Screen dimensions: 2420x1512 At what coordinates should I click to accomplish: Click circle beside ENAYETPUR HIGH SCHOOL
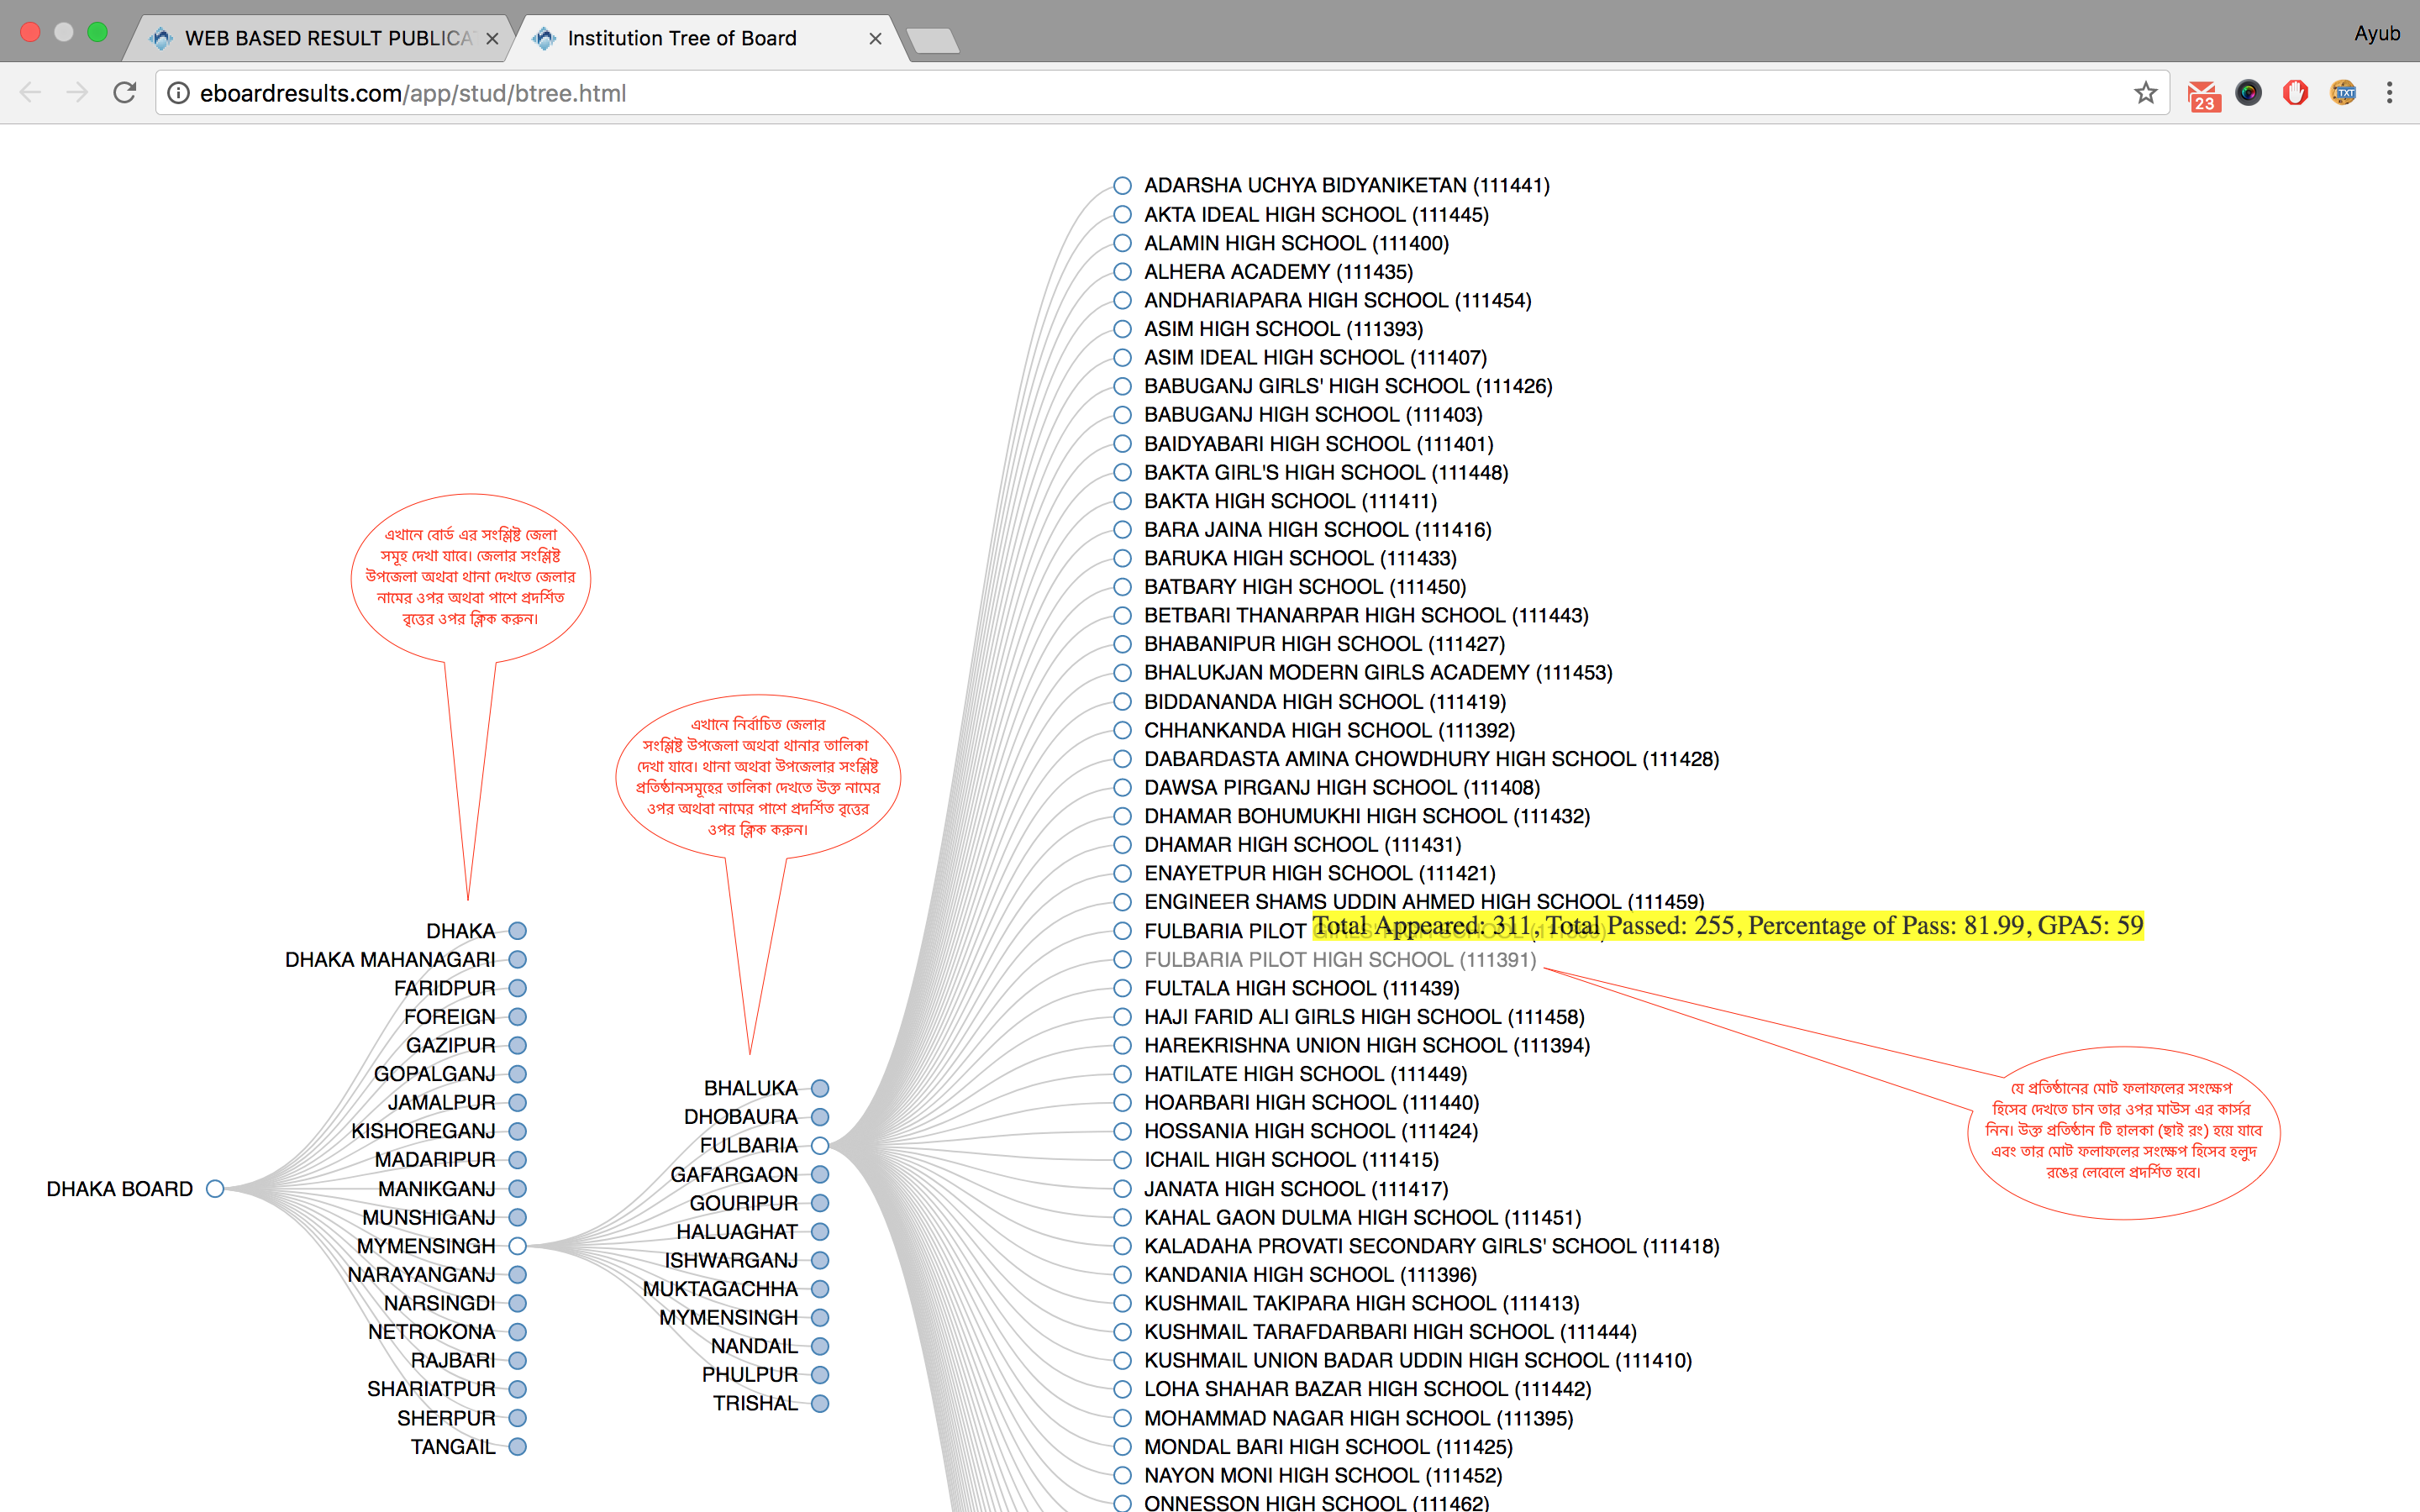point(1122,873)
